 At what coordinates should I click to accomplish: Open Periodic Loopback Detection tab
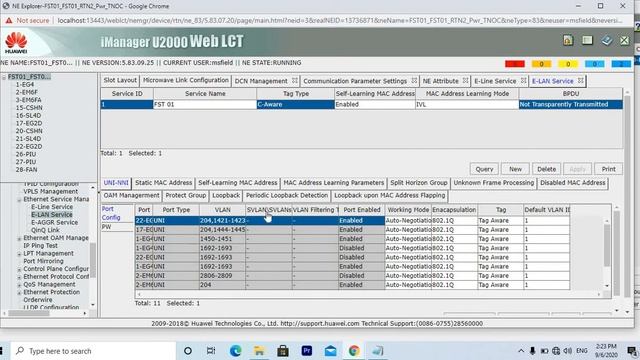(x=287, y=196)
